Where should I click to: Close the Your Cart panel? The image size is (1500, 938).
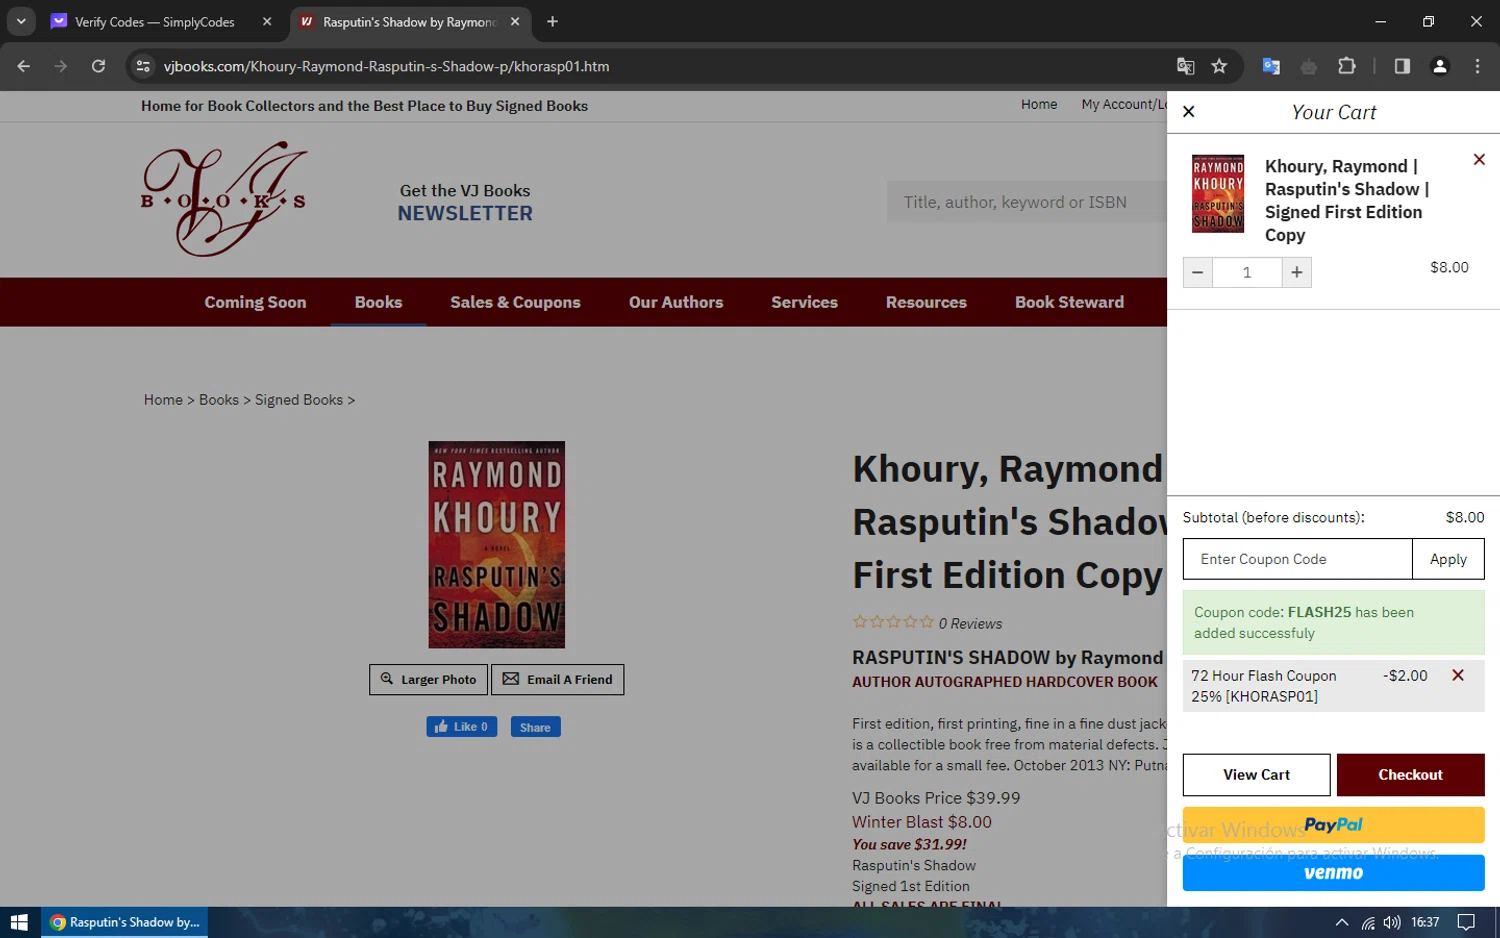[x=1188, y=112]
